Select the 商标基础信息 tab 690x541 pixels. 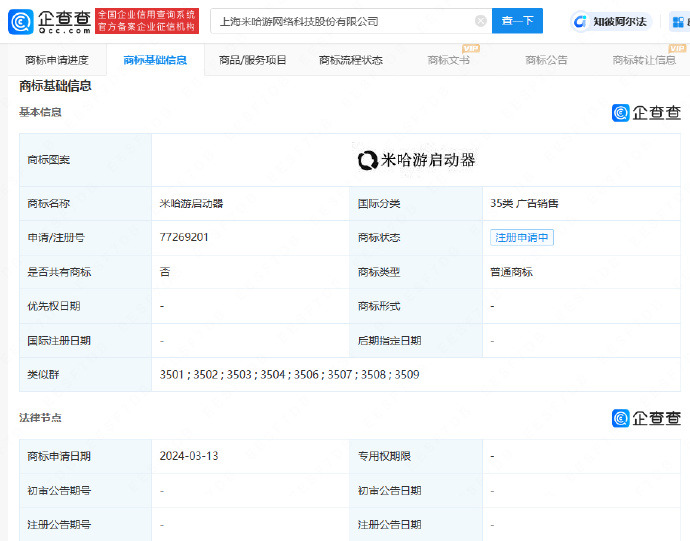[x=155, y=60]
